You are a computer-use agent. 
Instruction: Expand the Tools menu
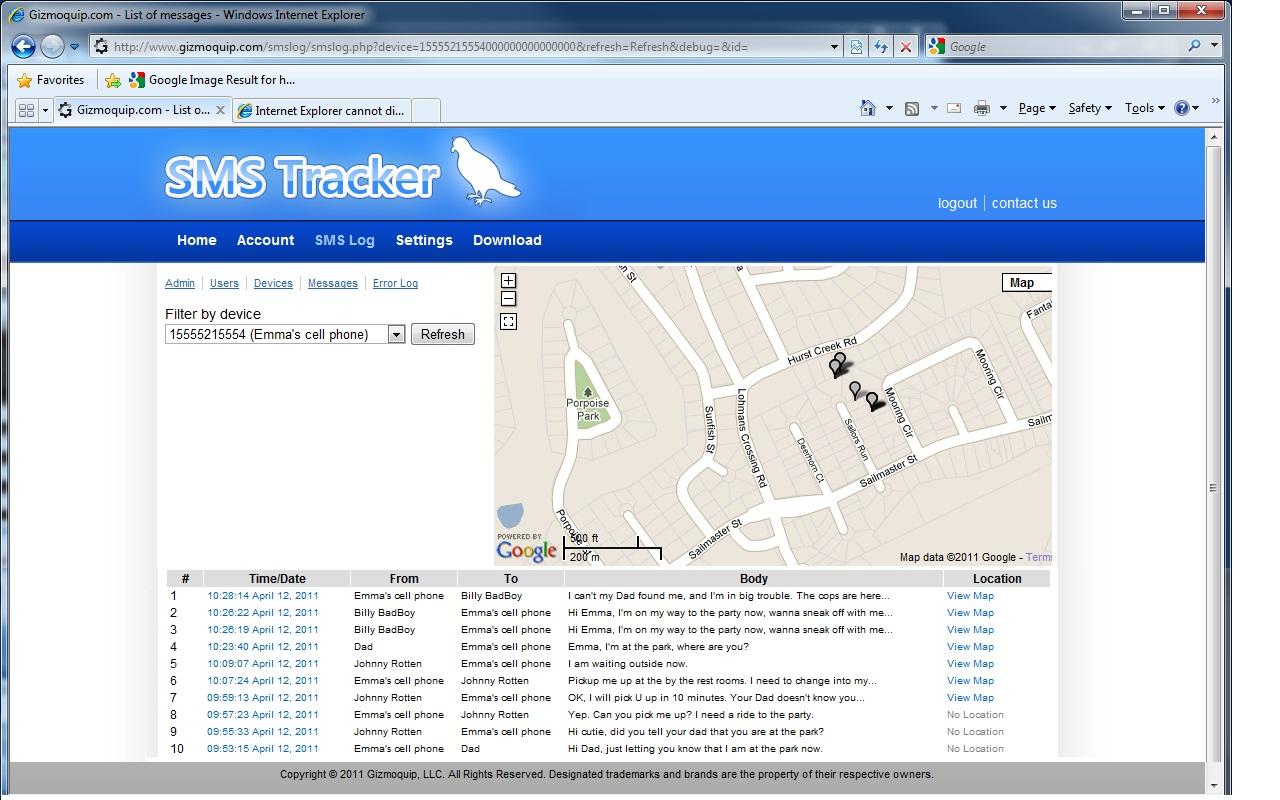pyautogui.click(x=1145, y=108)
